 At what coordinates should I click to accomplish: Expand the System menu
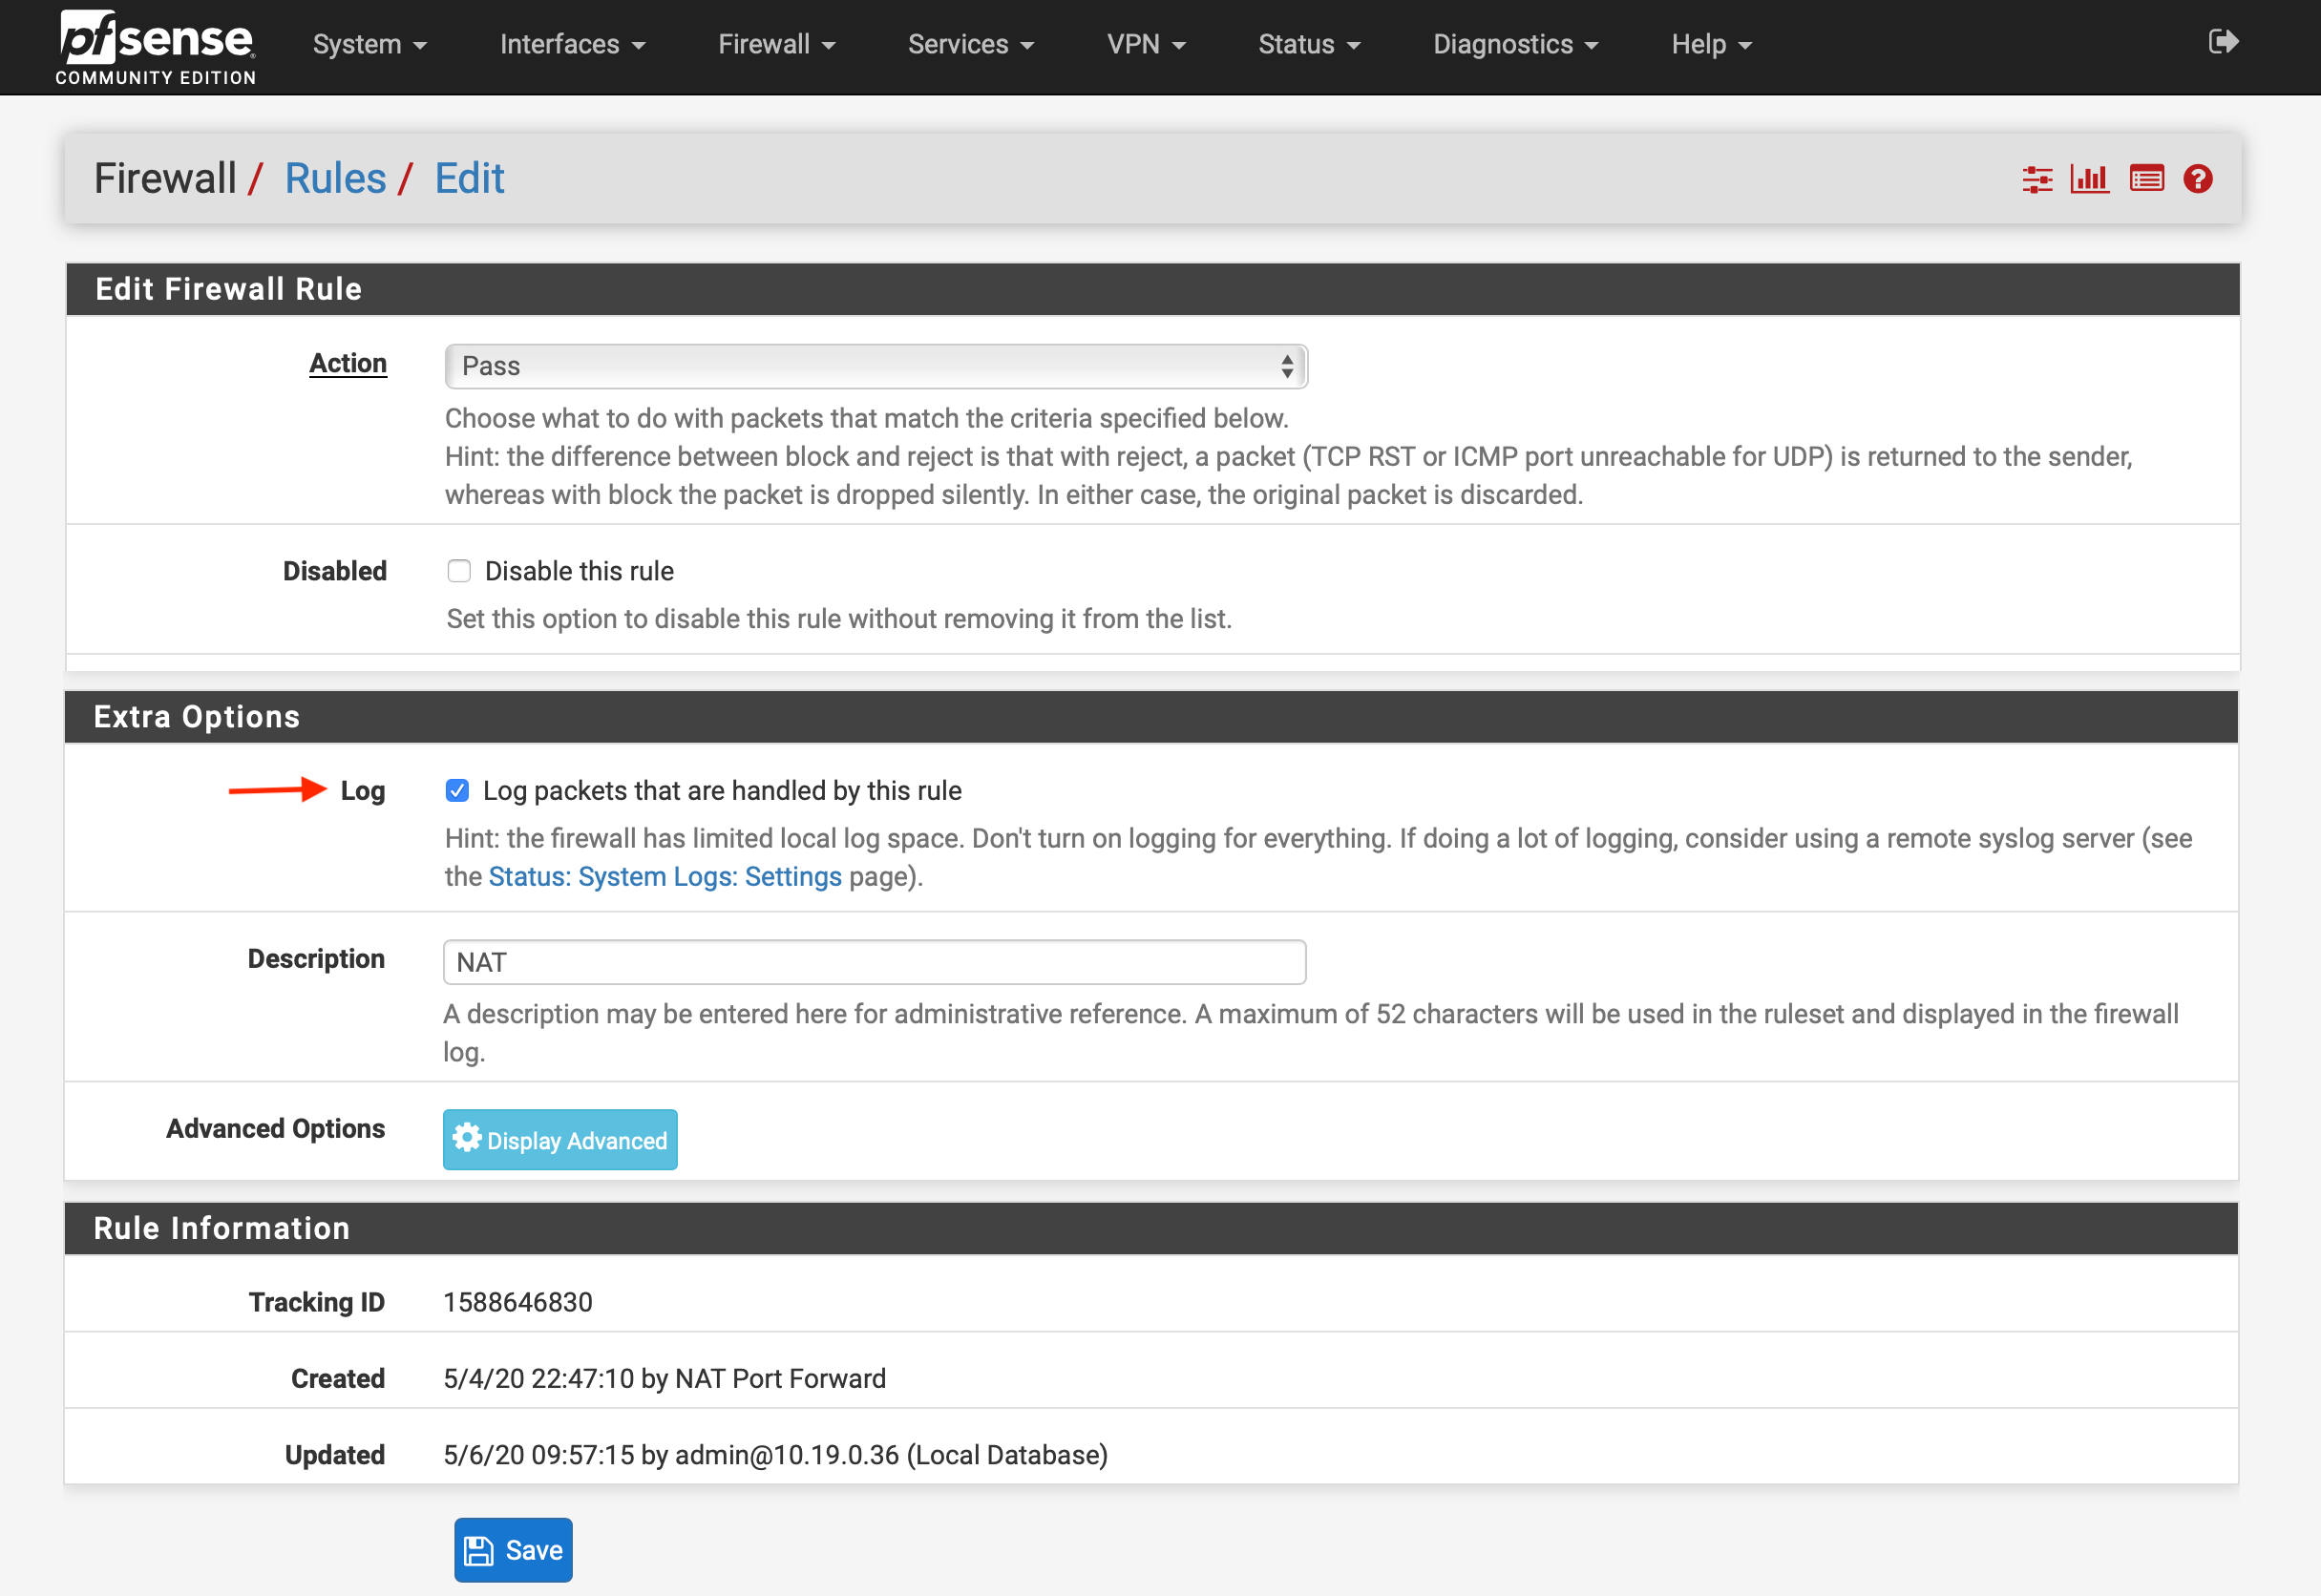tap(369, 45)
